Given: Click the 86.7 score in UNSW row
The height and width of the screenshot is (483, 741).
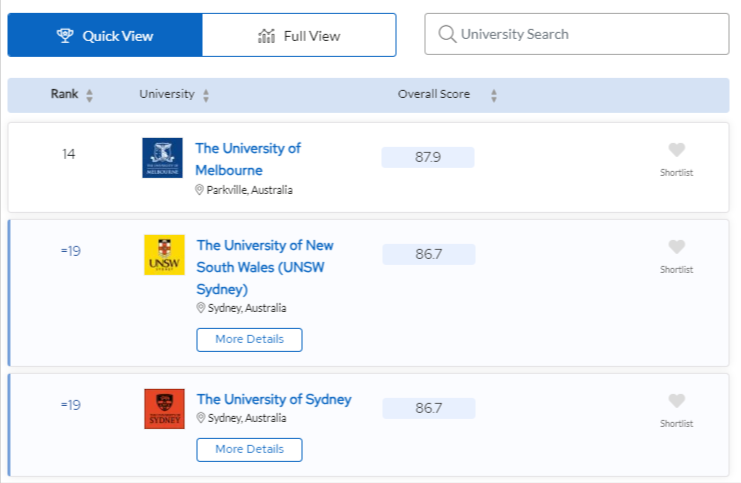Looking at the screenshot, I should (x=429, y=254).
